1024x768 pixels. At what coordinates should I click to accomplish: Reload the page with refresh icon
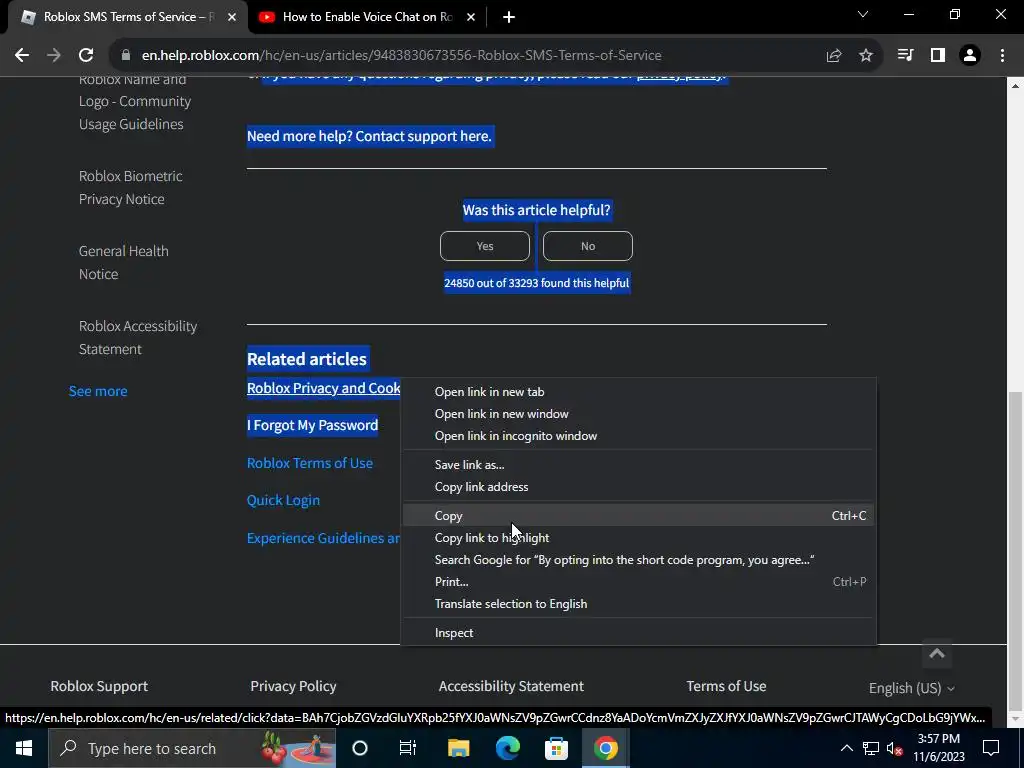coord(86,56)
